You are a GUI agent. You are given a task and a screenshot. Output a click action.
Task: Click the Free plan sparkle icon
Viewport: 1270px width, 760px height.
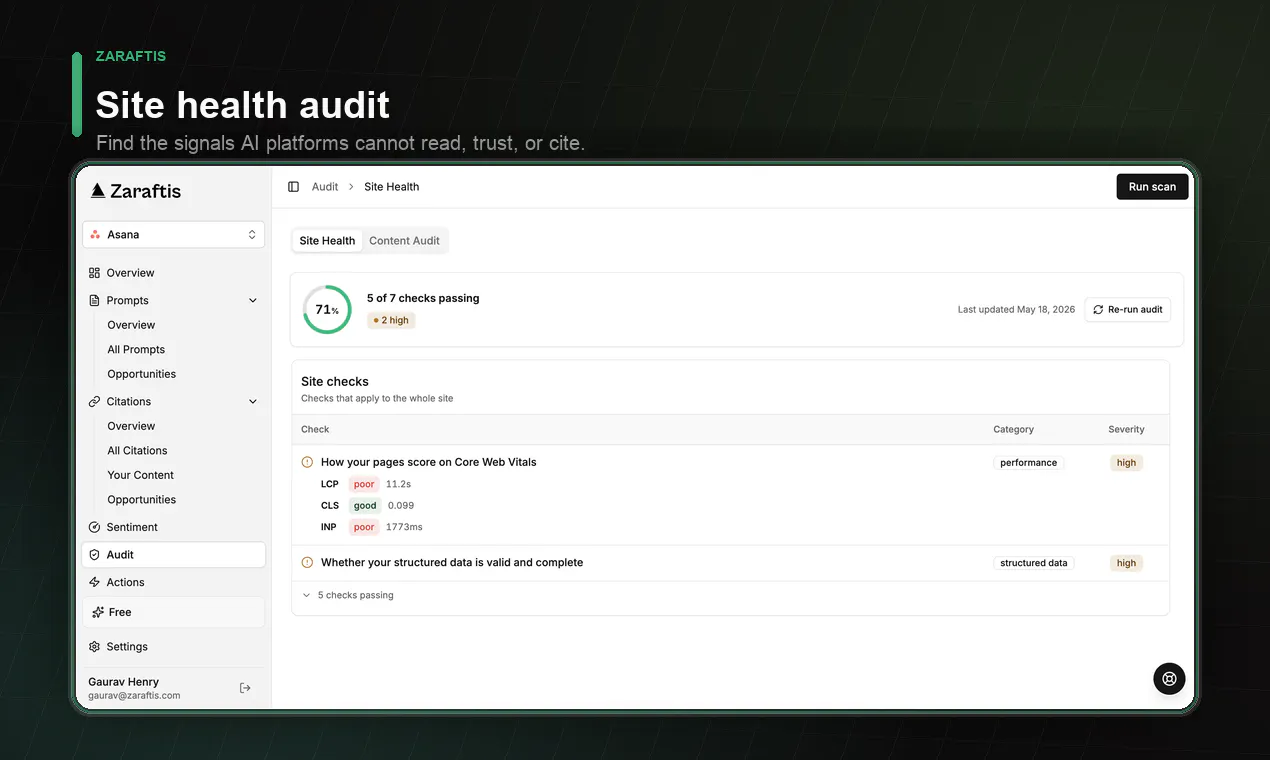pos(98,612)
